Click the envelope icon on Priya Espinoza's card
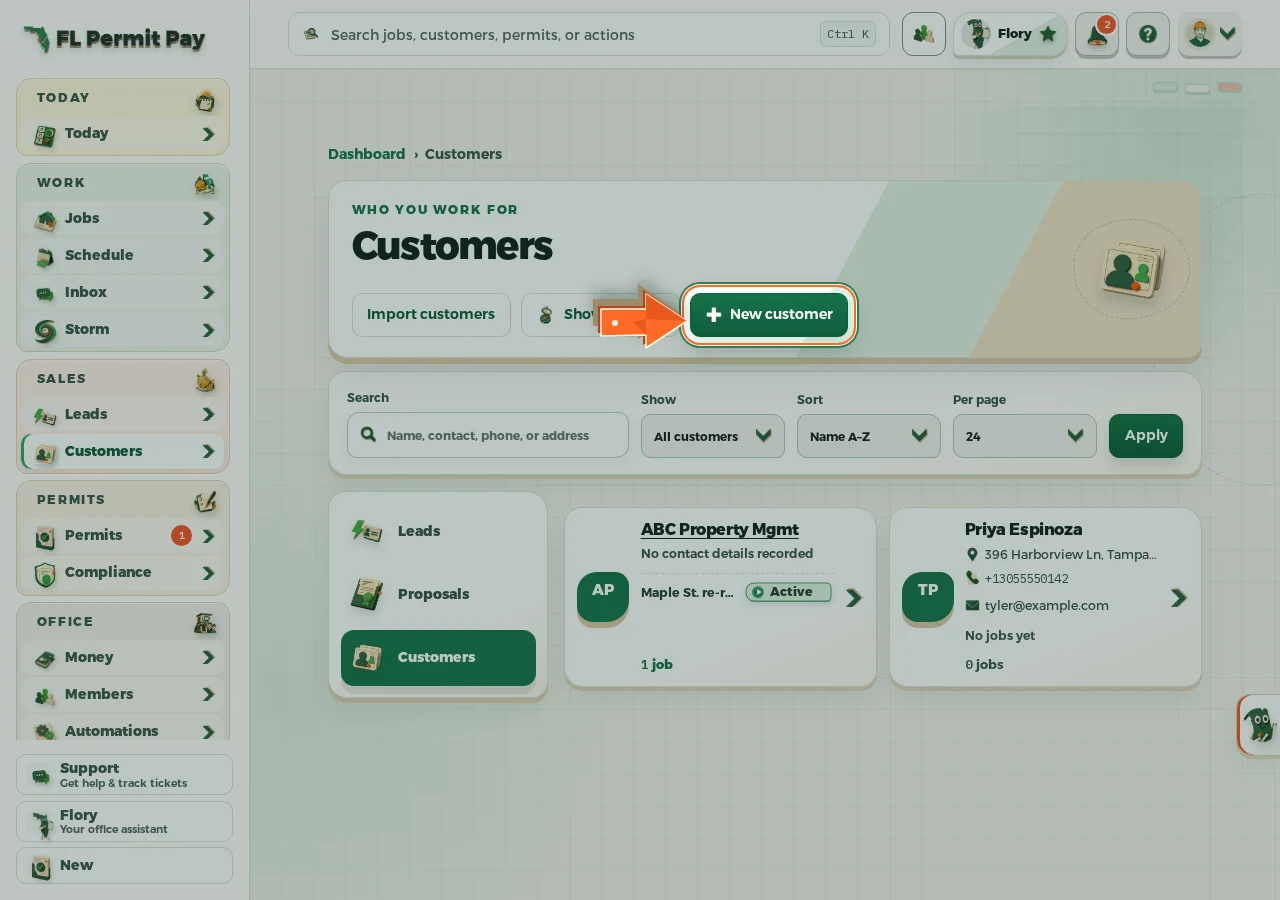1280x900 pixels. tap(972, 606)
